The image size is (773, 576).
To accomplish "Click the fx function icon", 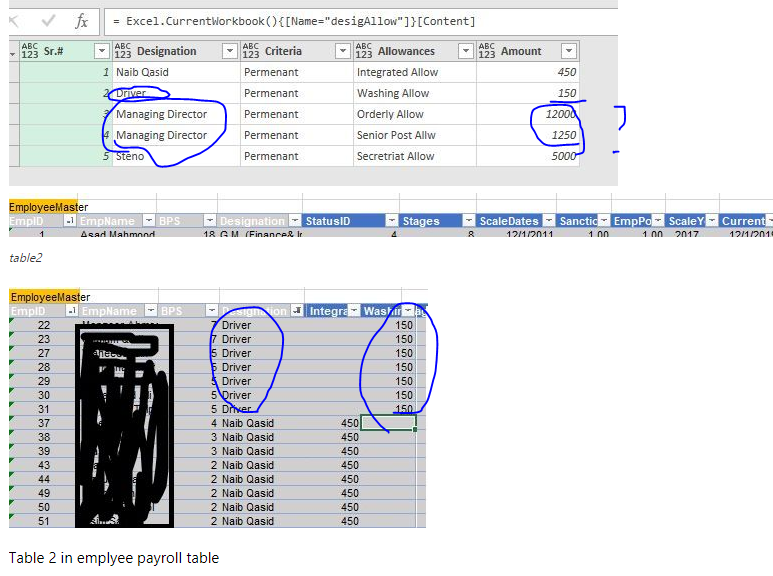I will pos(81,21).
